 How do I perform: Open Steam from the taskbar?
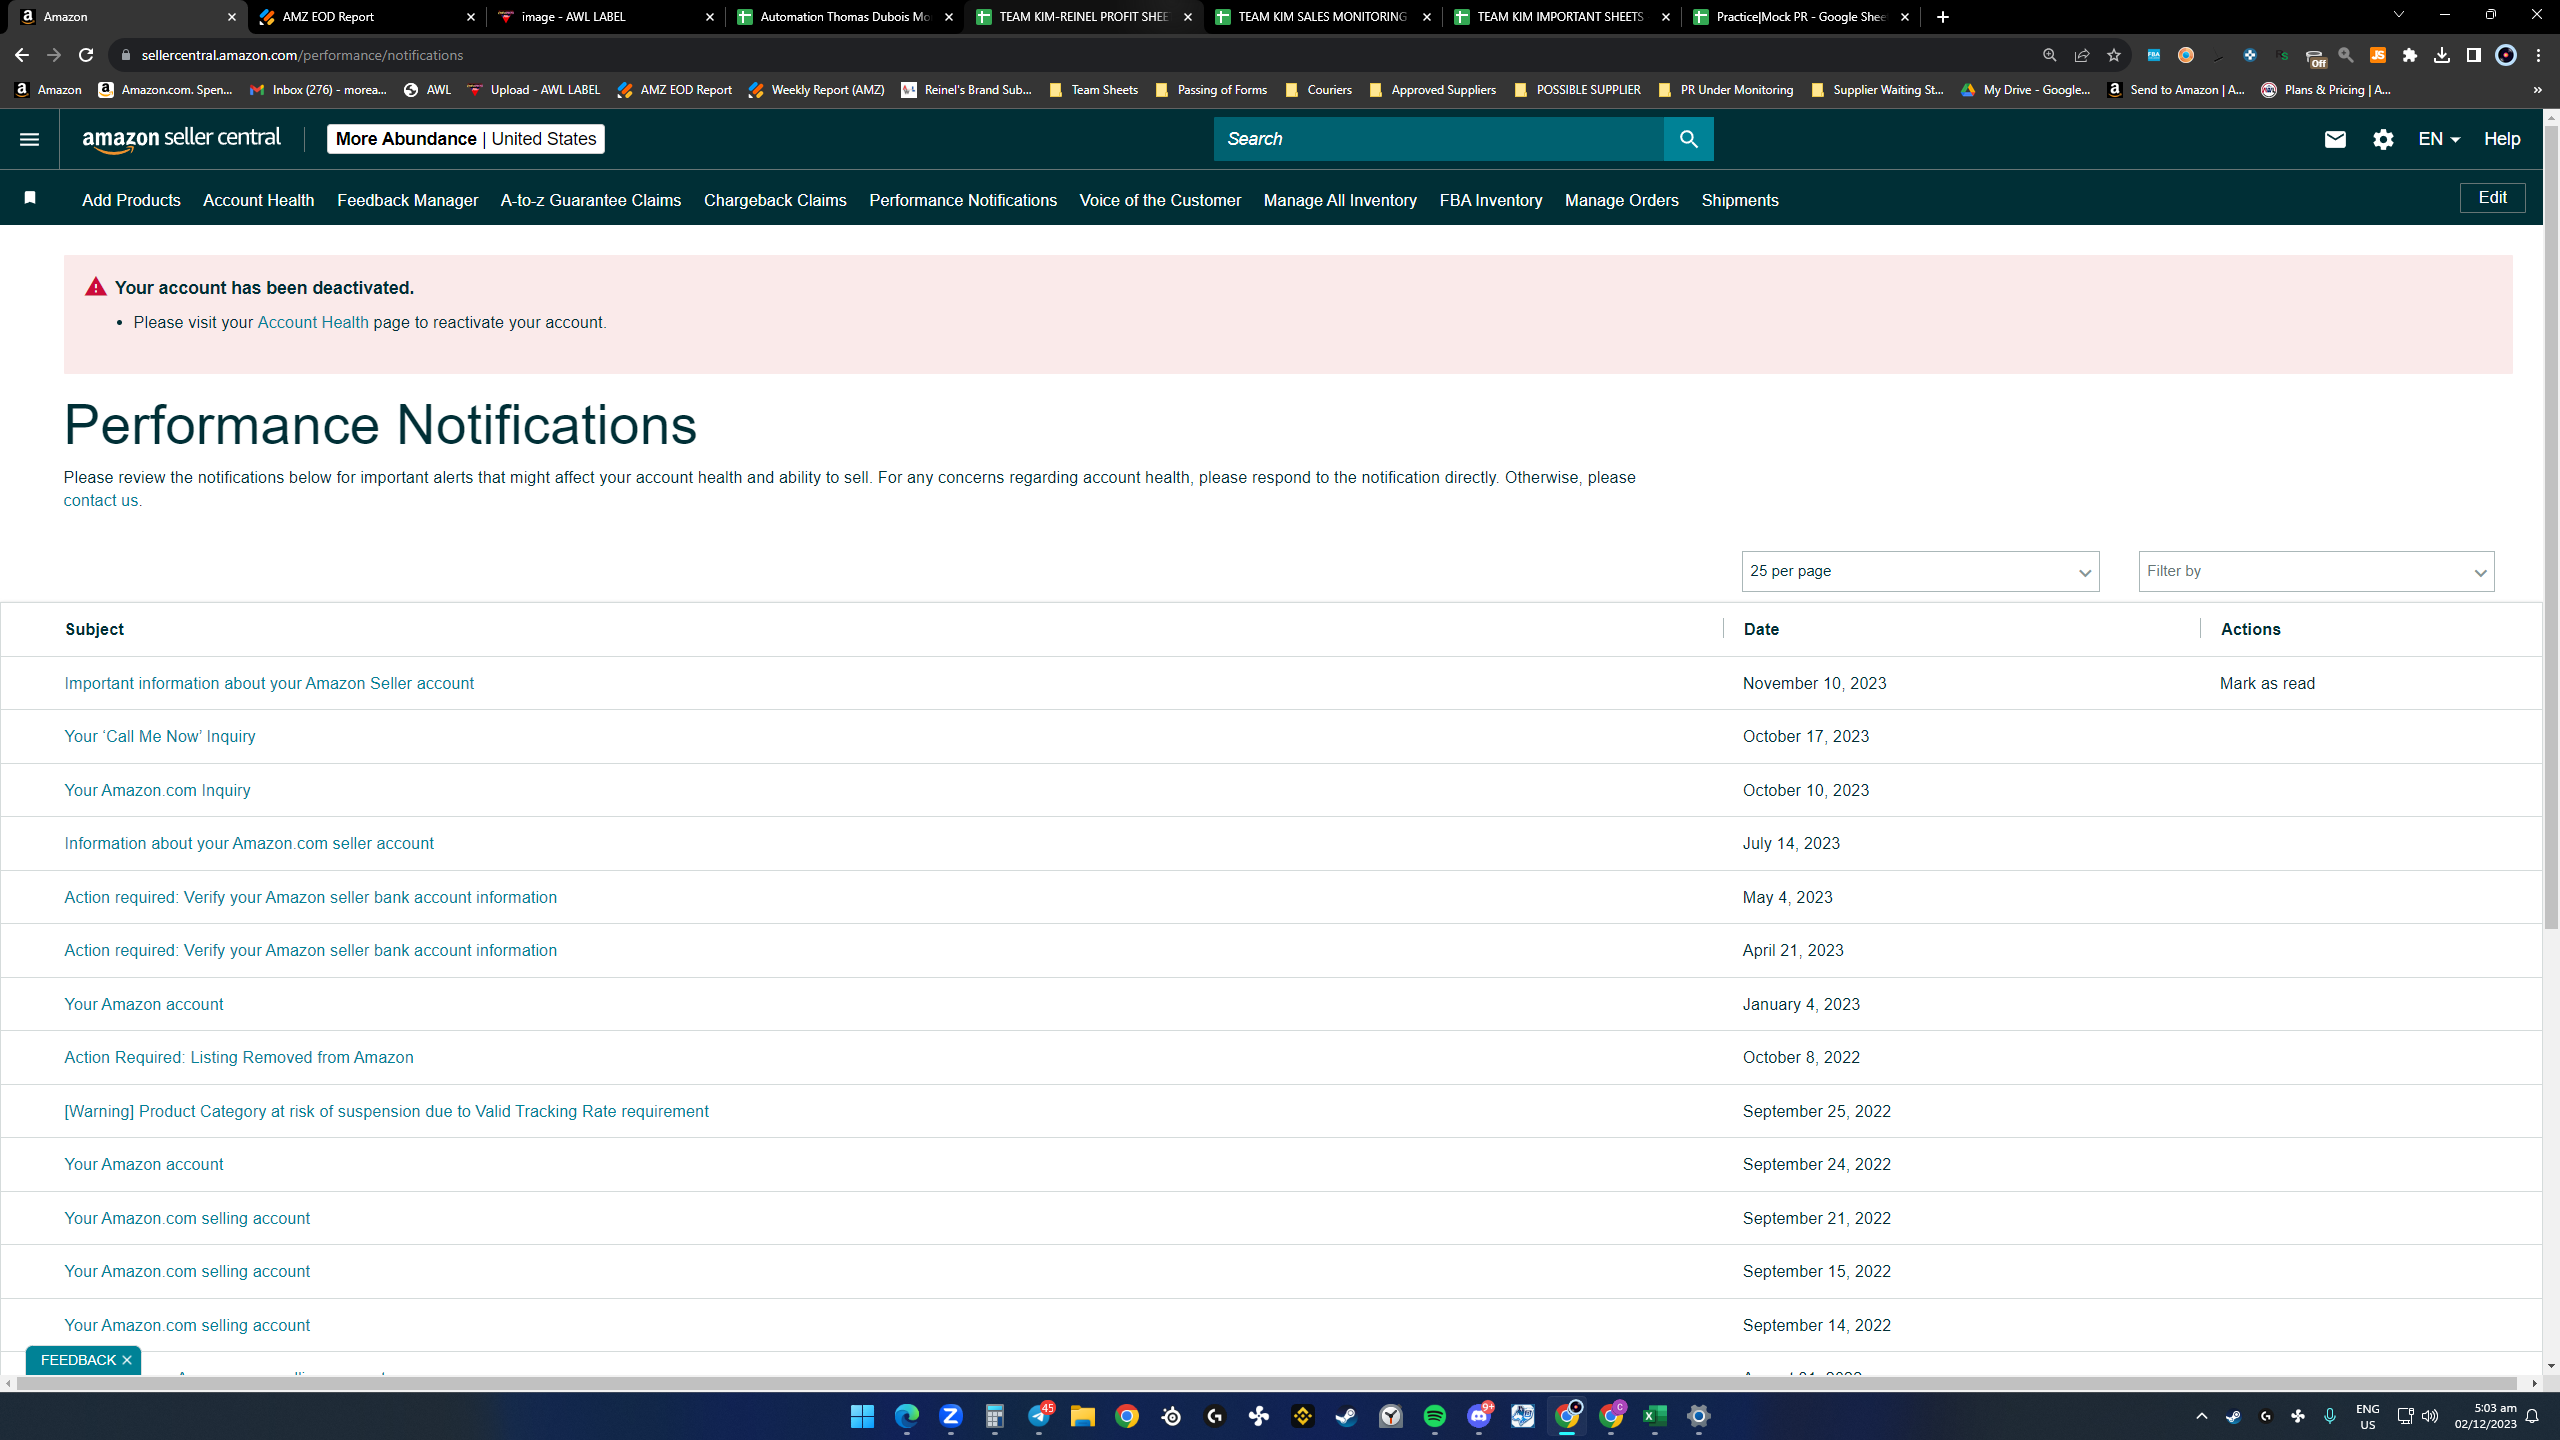[1346, 1416]
